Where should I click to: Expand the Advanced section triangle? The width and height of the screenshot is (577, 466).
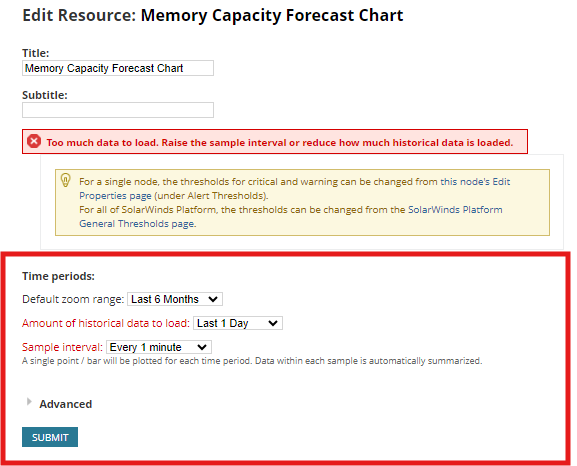pos(29,402)
